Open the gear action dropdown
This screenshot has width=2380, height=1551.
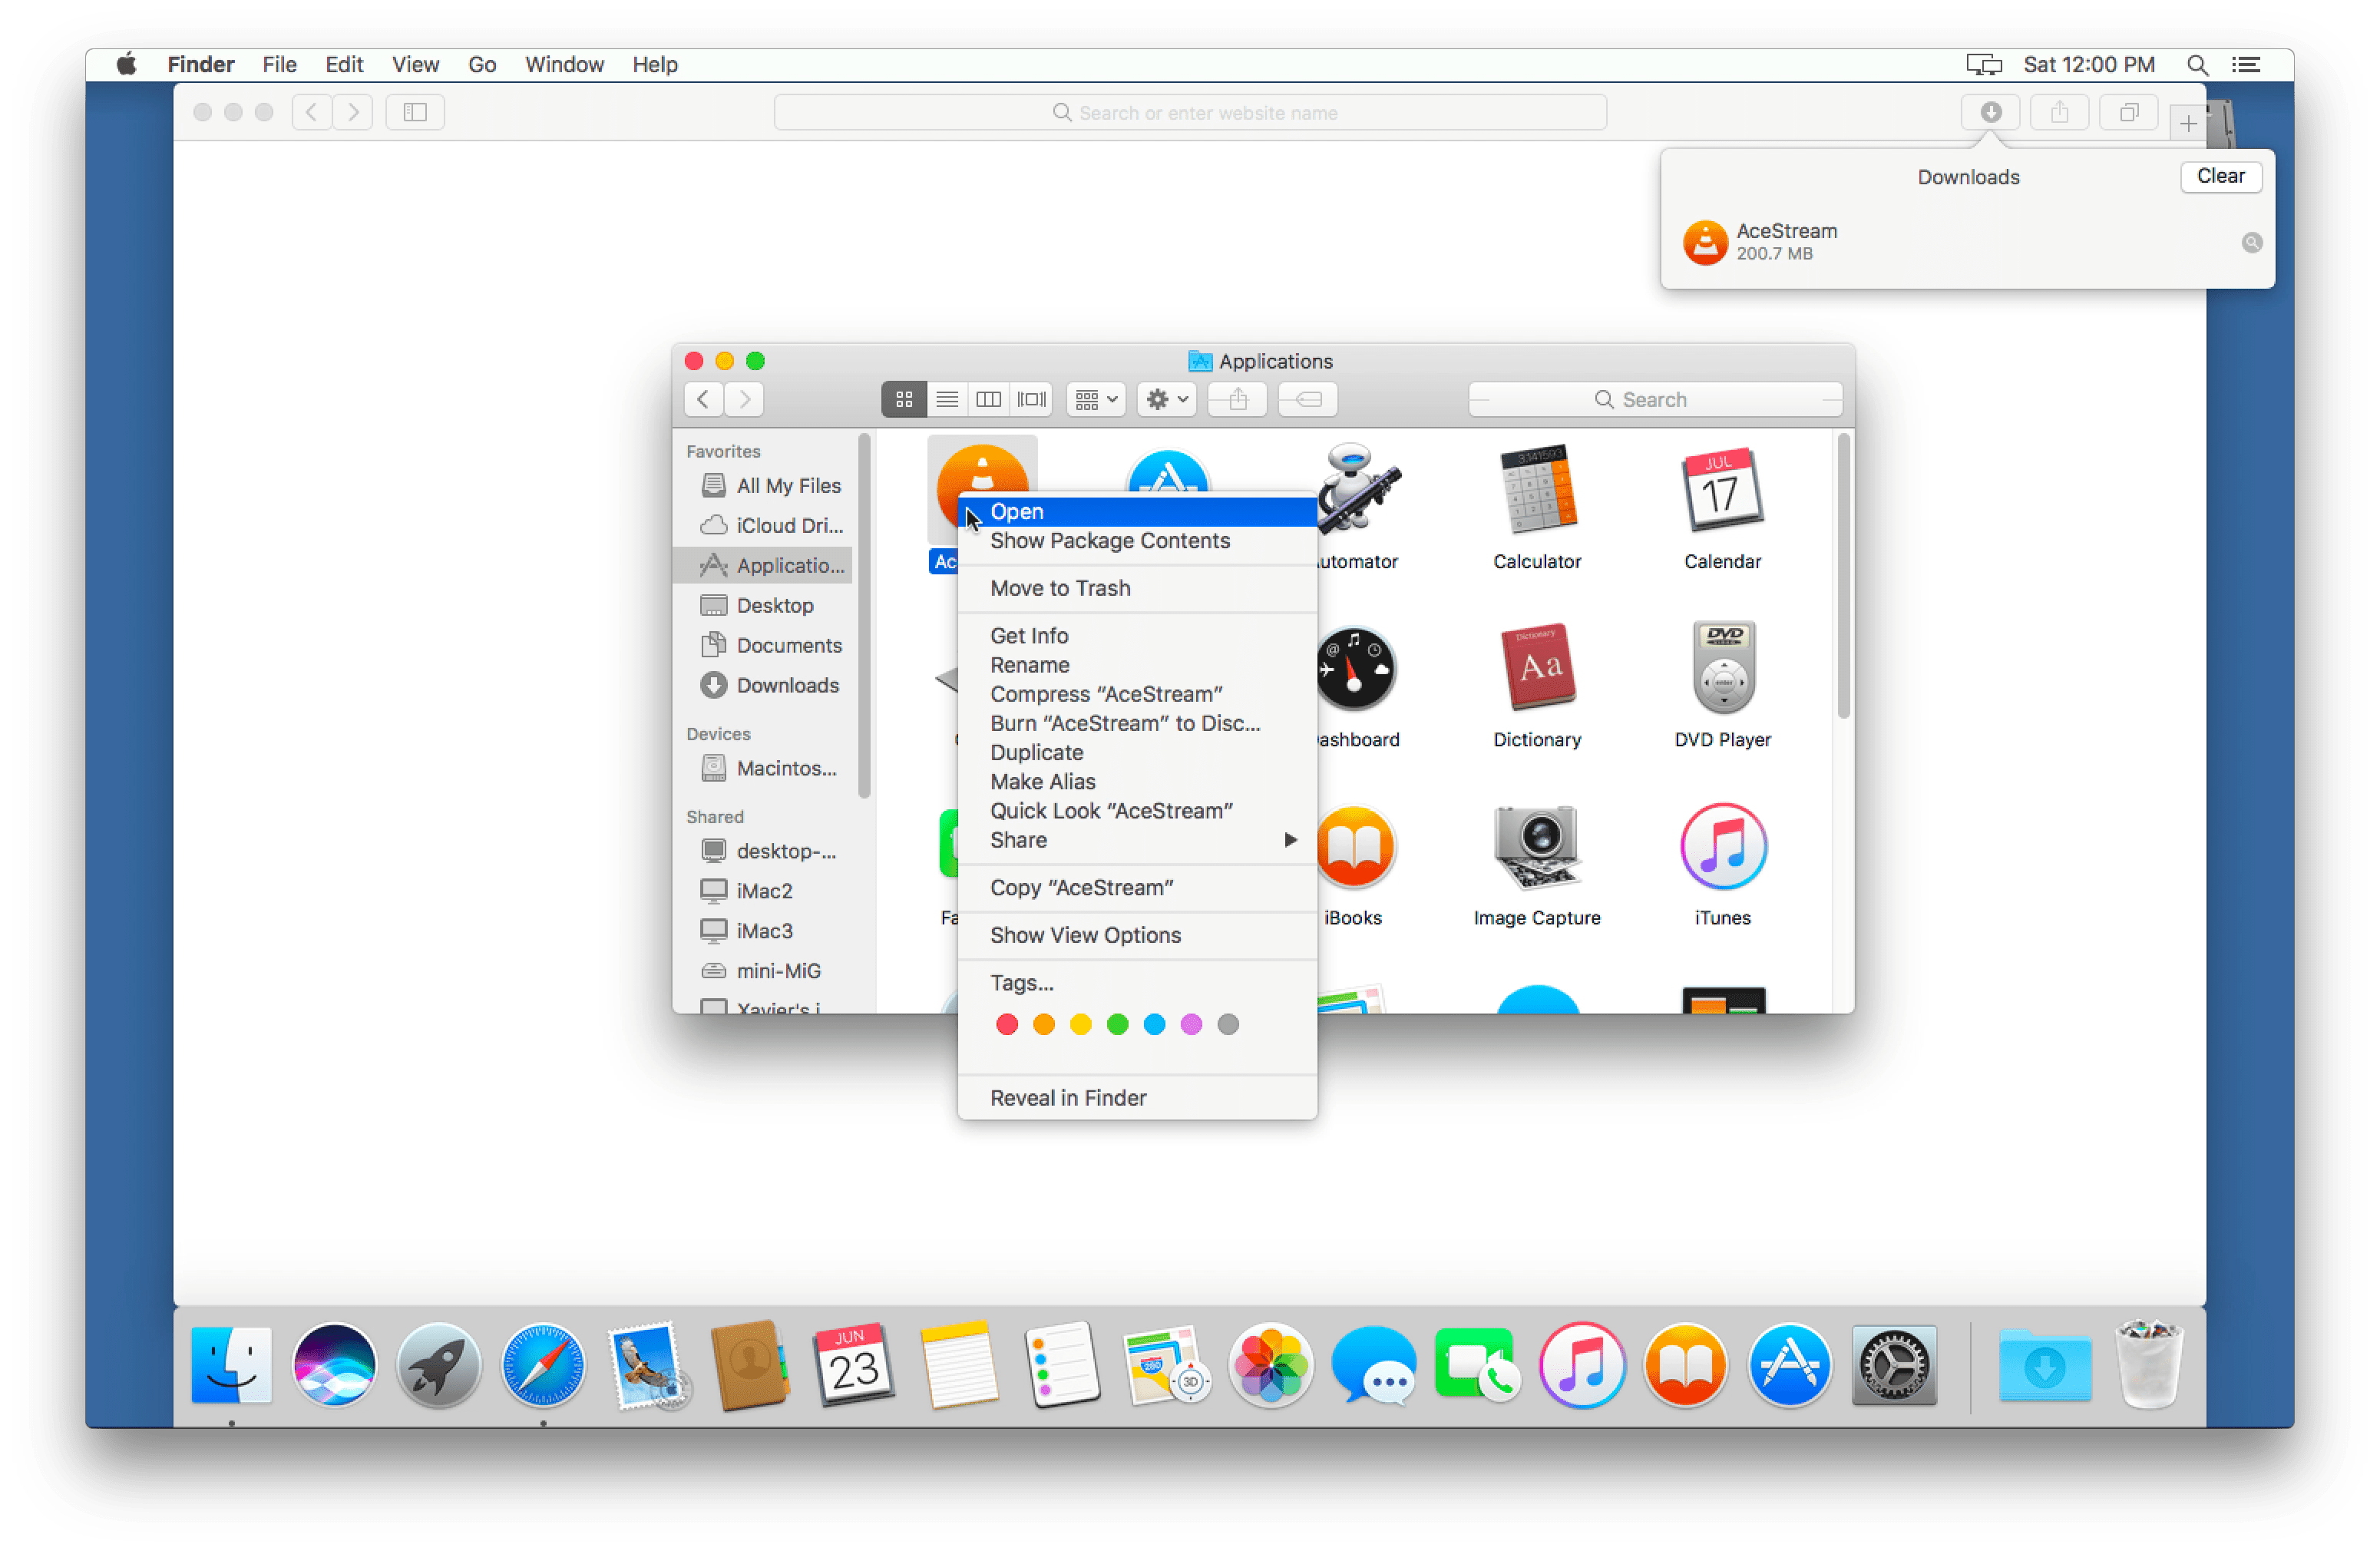(x=1166, y=399)
